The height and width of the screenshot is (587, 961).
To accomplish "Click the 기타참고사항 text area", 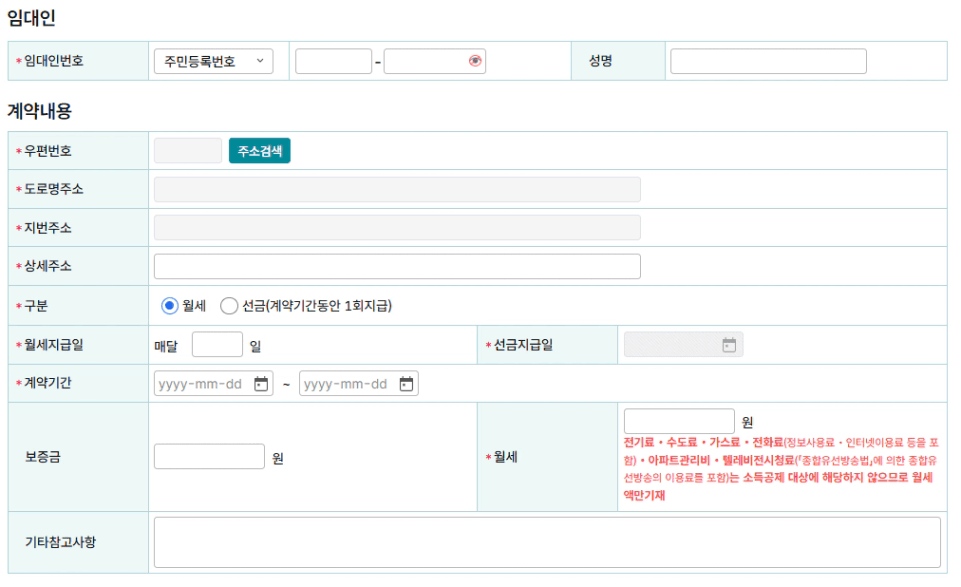I will tap(547, 542).
